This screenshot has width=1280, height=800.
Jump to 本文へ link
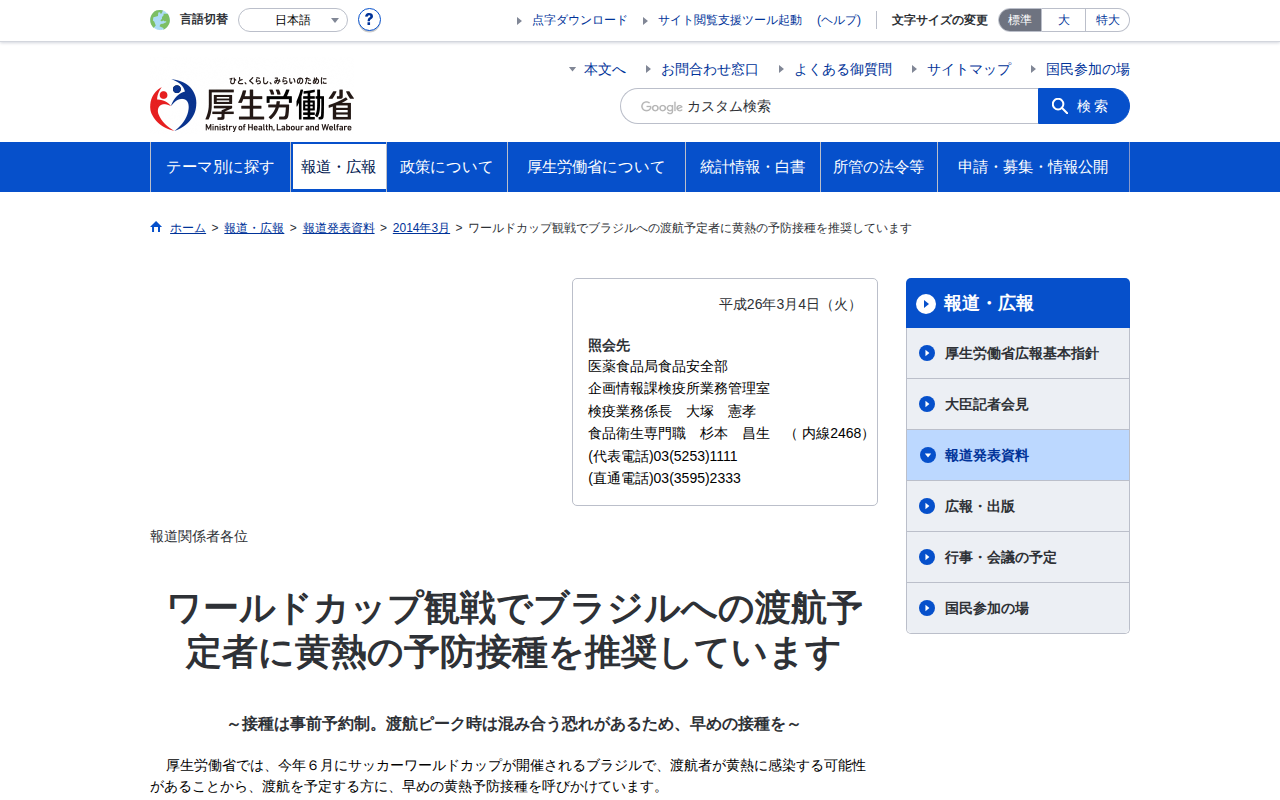click(x=605, y=69)
